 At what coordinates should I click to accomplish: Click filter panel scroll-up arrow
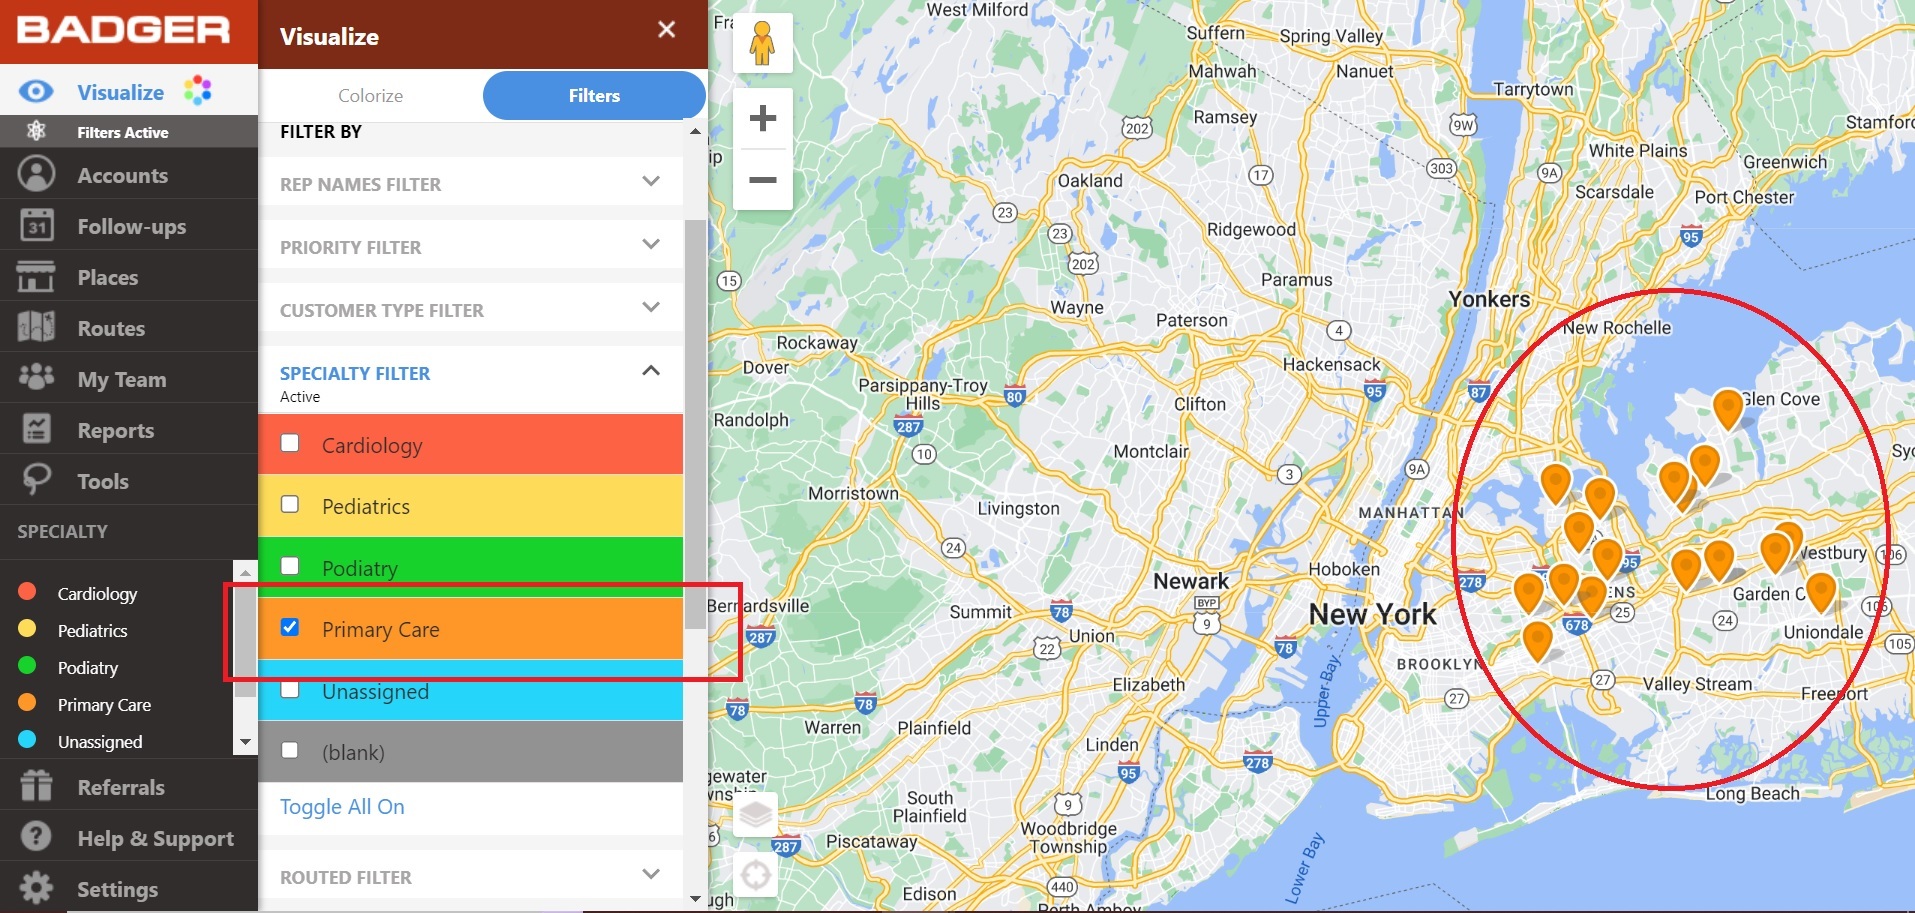coord(696,131)
